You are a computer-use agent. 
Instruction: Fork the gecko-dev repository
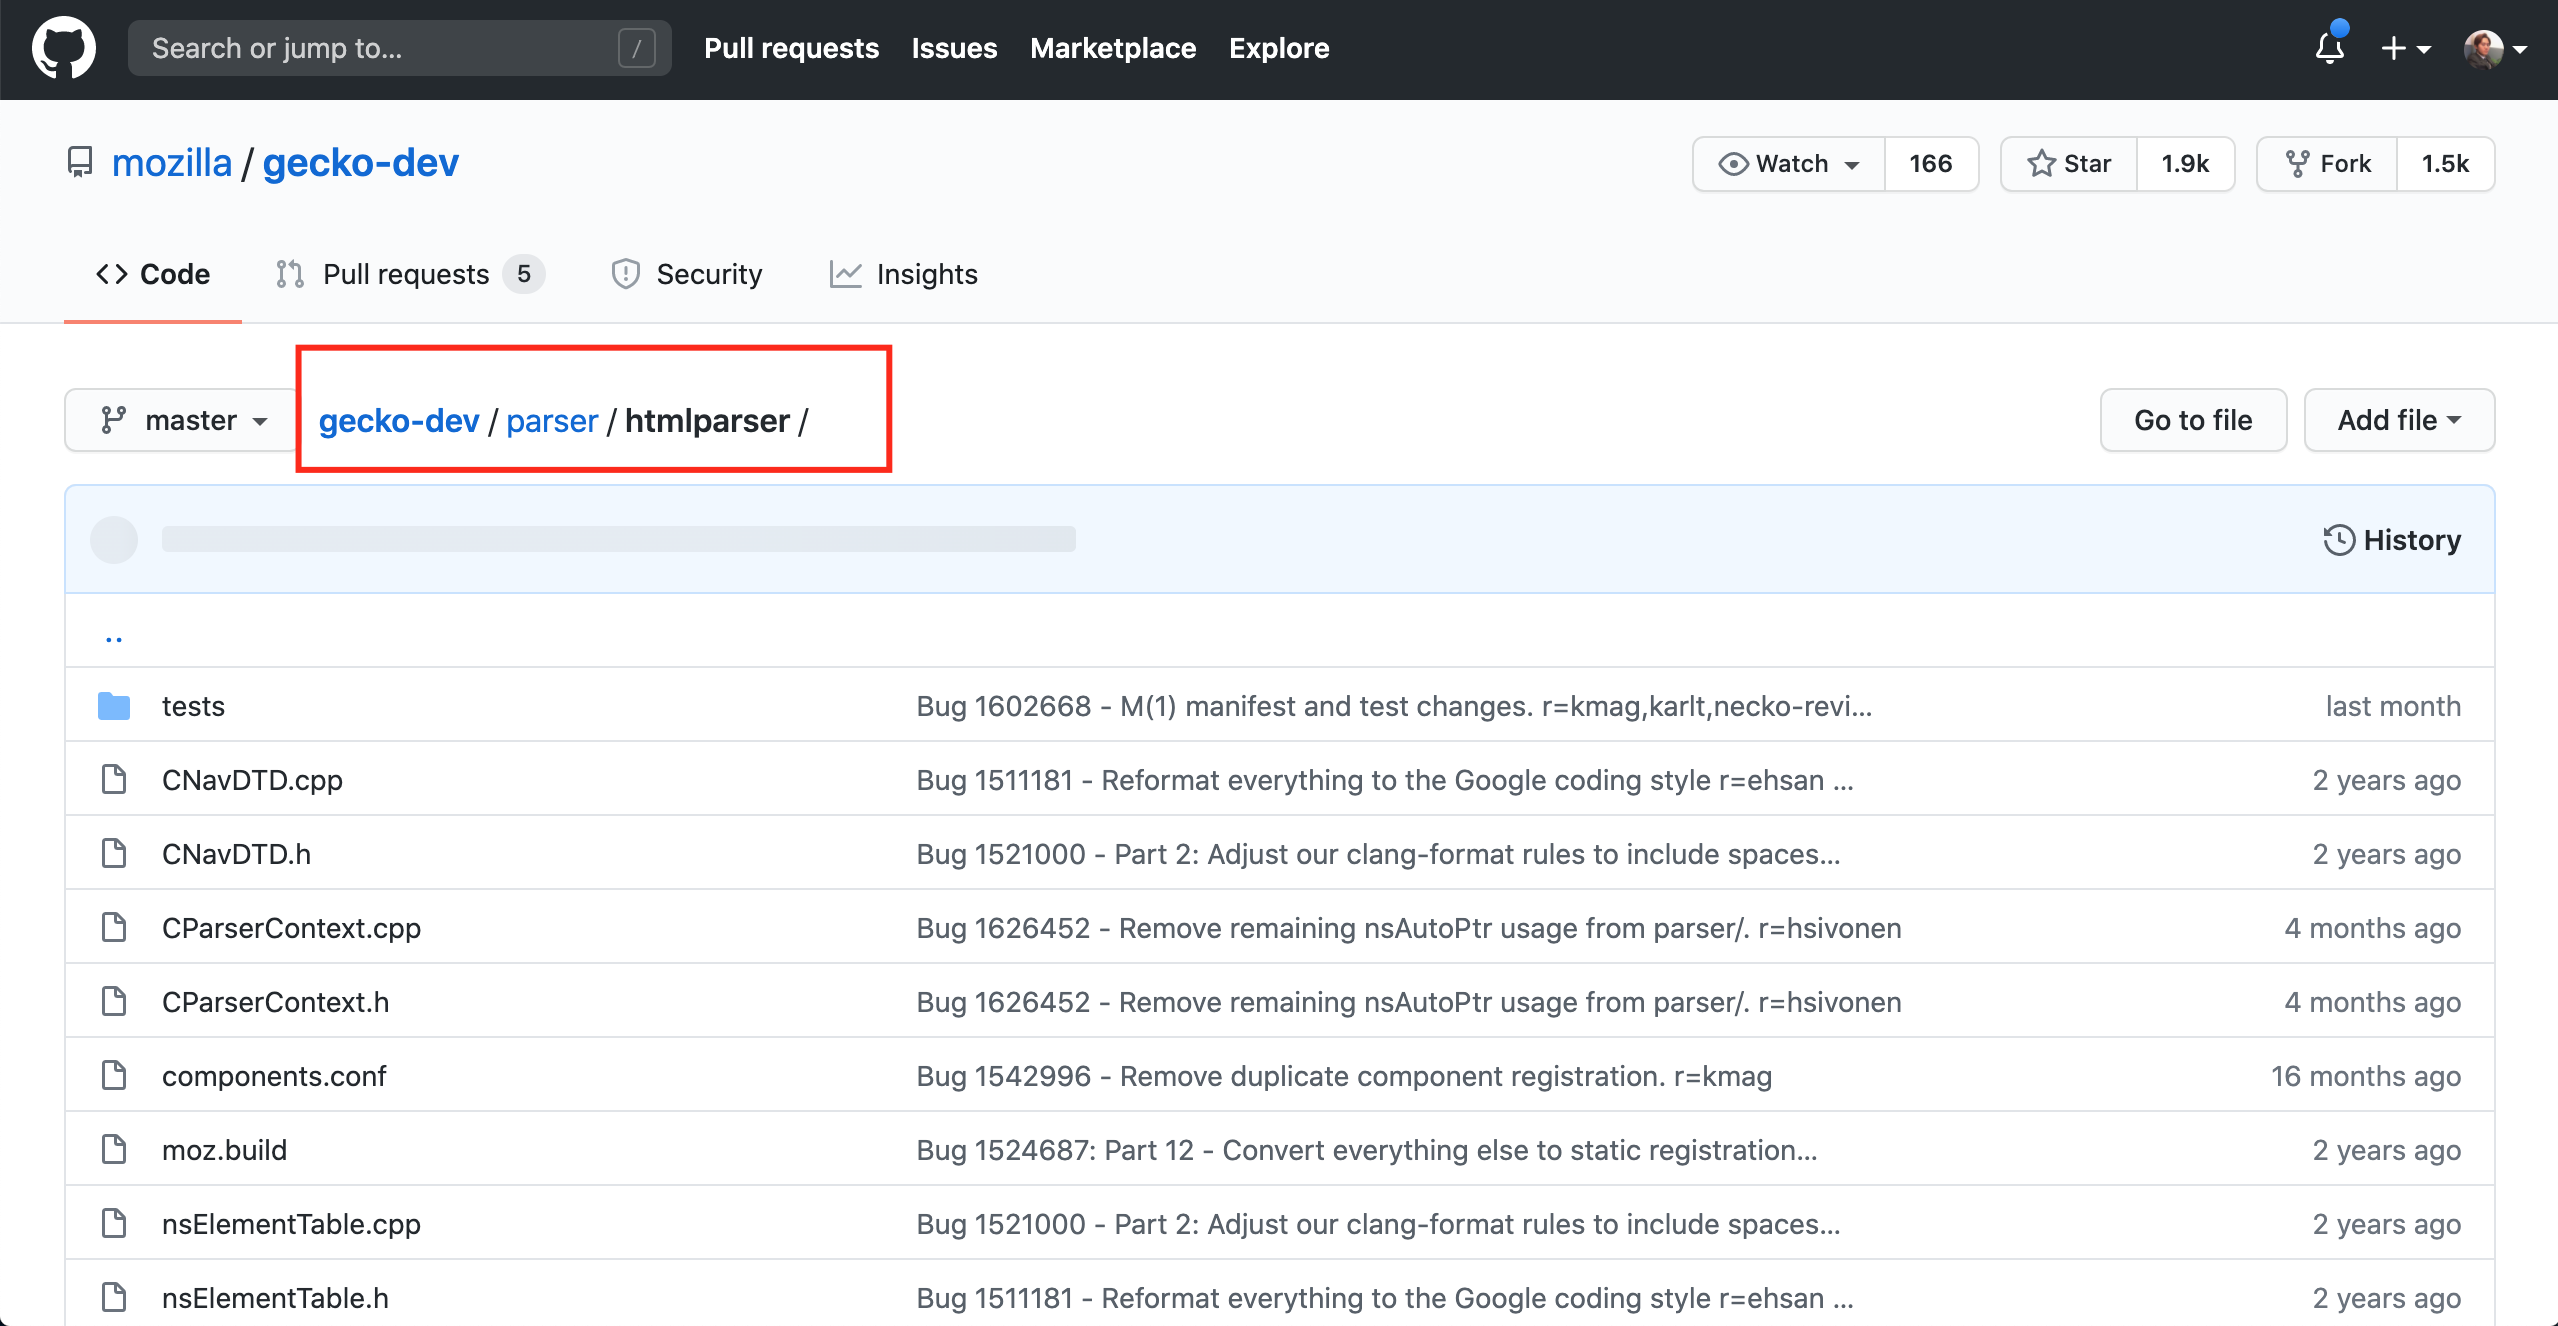2328,163
